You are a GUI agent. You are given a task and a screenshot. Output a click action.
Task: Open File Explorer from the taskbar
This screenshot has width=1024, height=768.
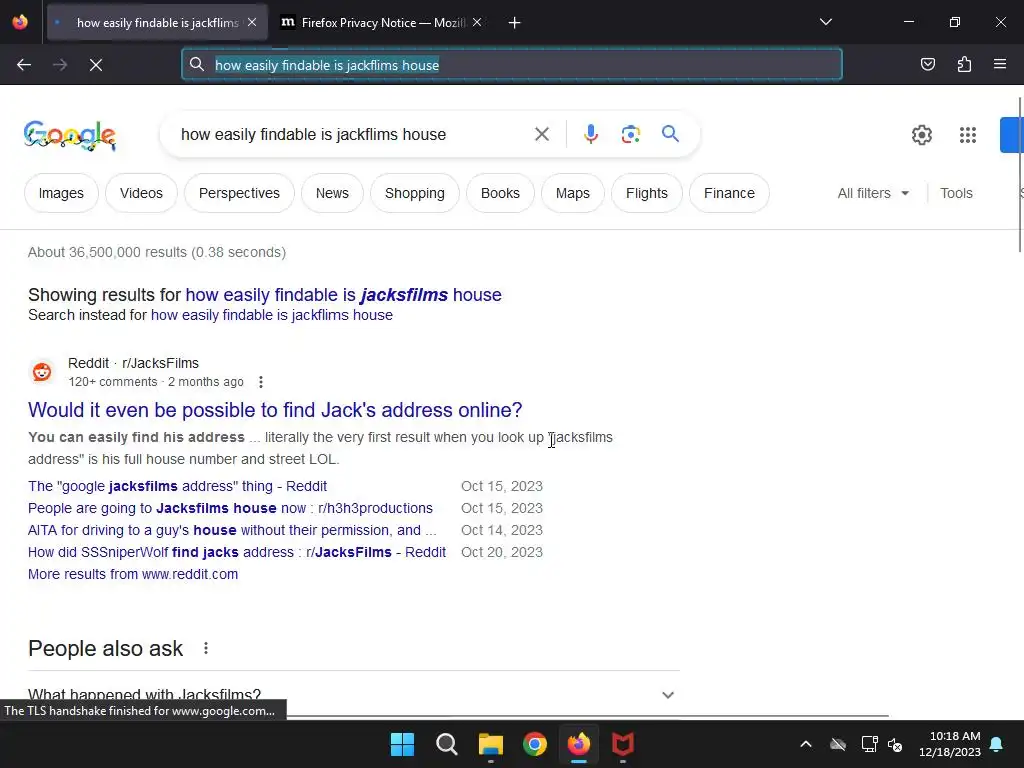[x=490, y=744]
